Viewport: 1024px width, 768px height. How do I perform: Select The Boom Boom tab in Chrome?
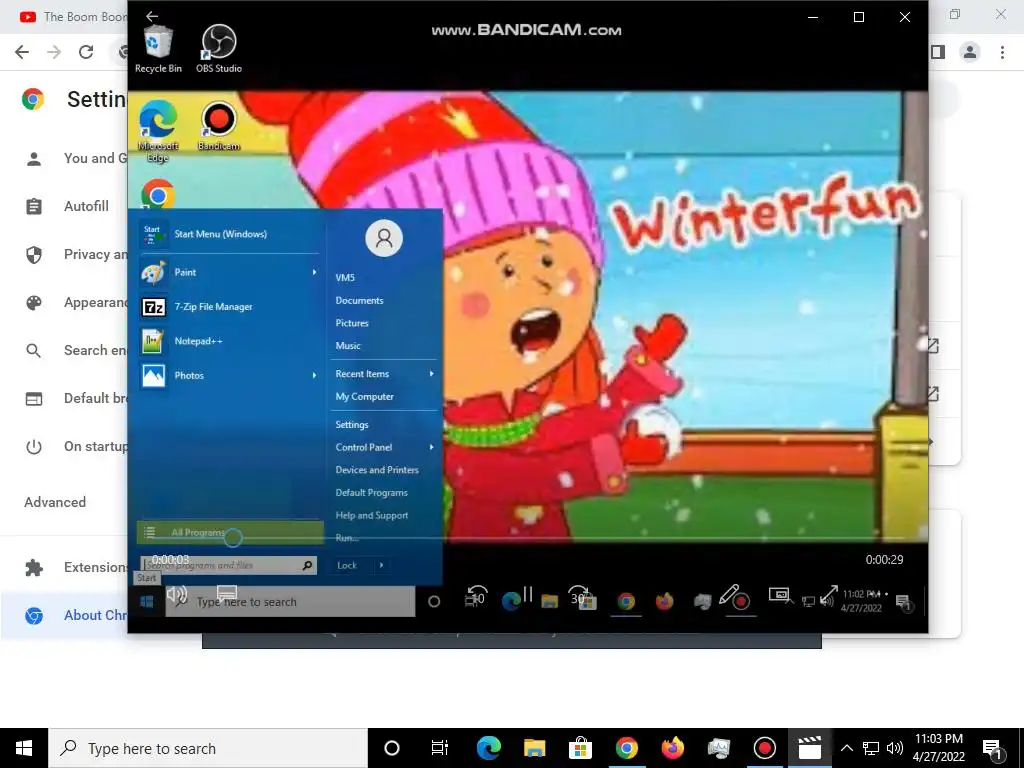72,17
